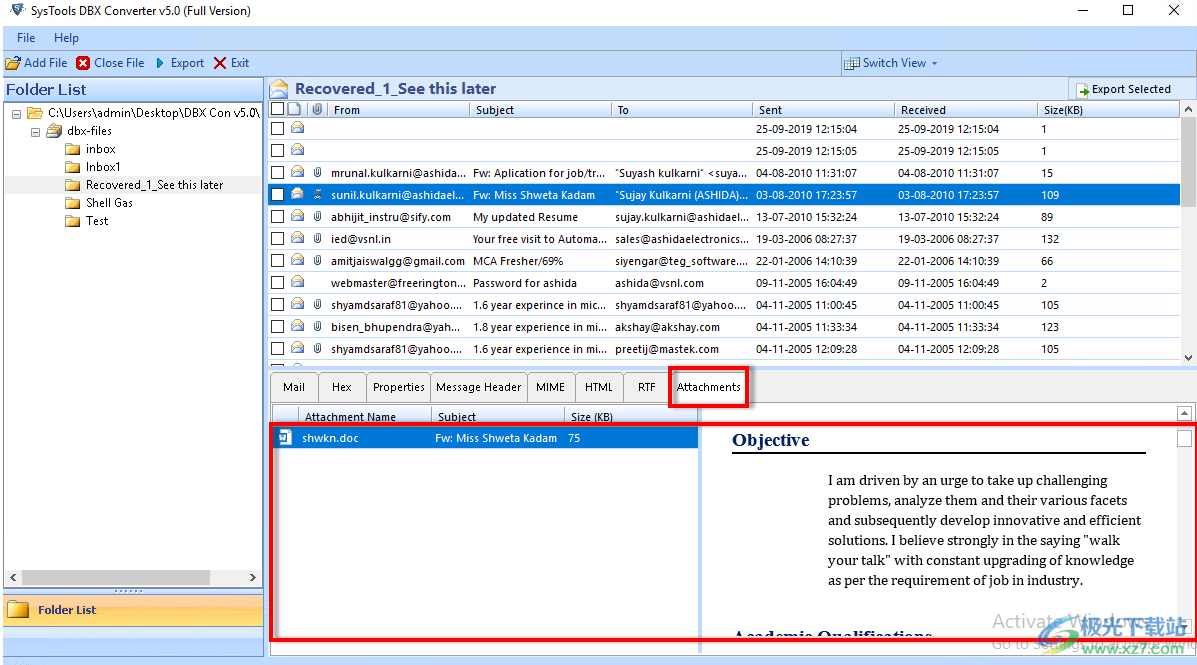The width and height of the screenshot is (1197, 665).
Task: Open the shwkn.doc attachment icon
Action: [286, 437]
